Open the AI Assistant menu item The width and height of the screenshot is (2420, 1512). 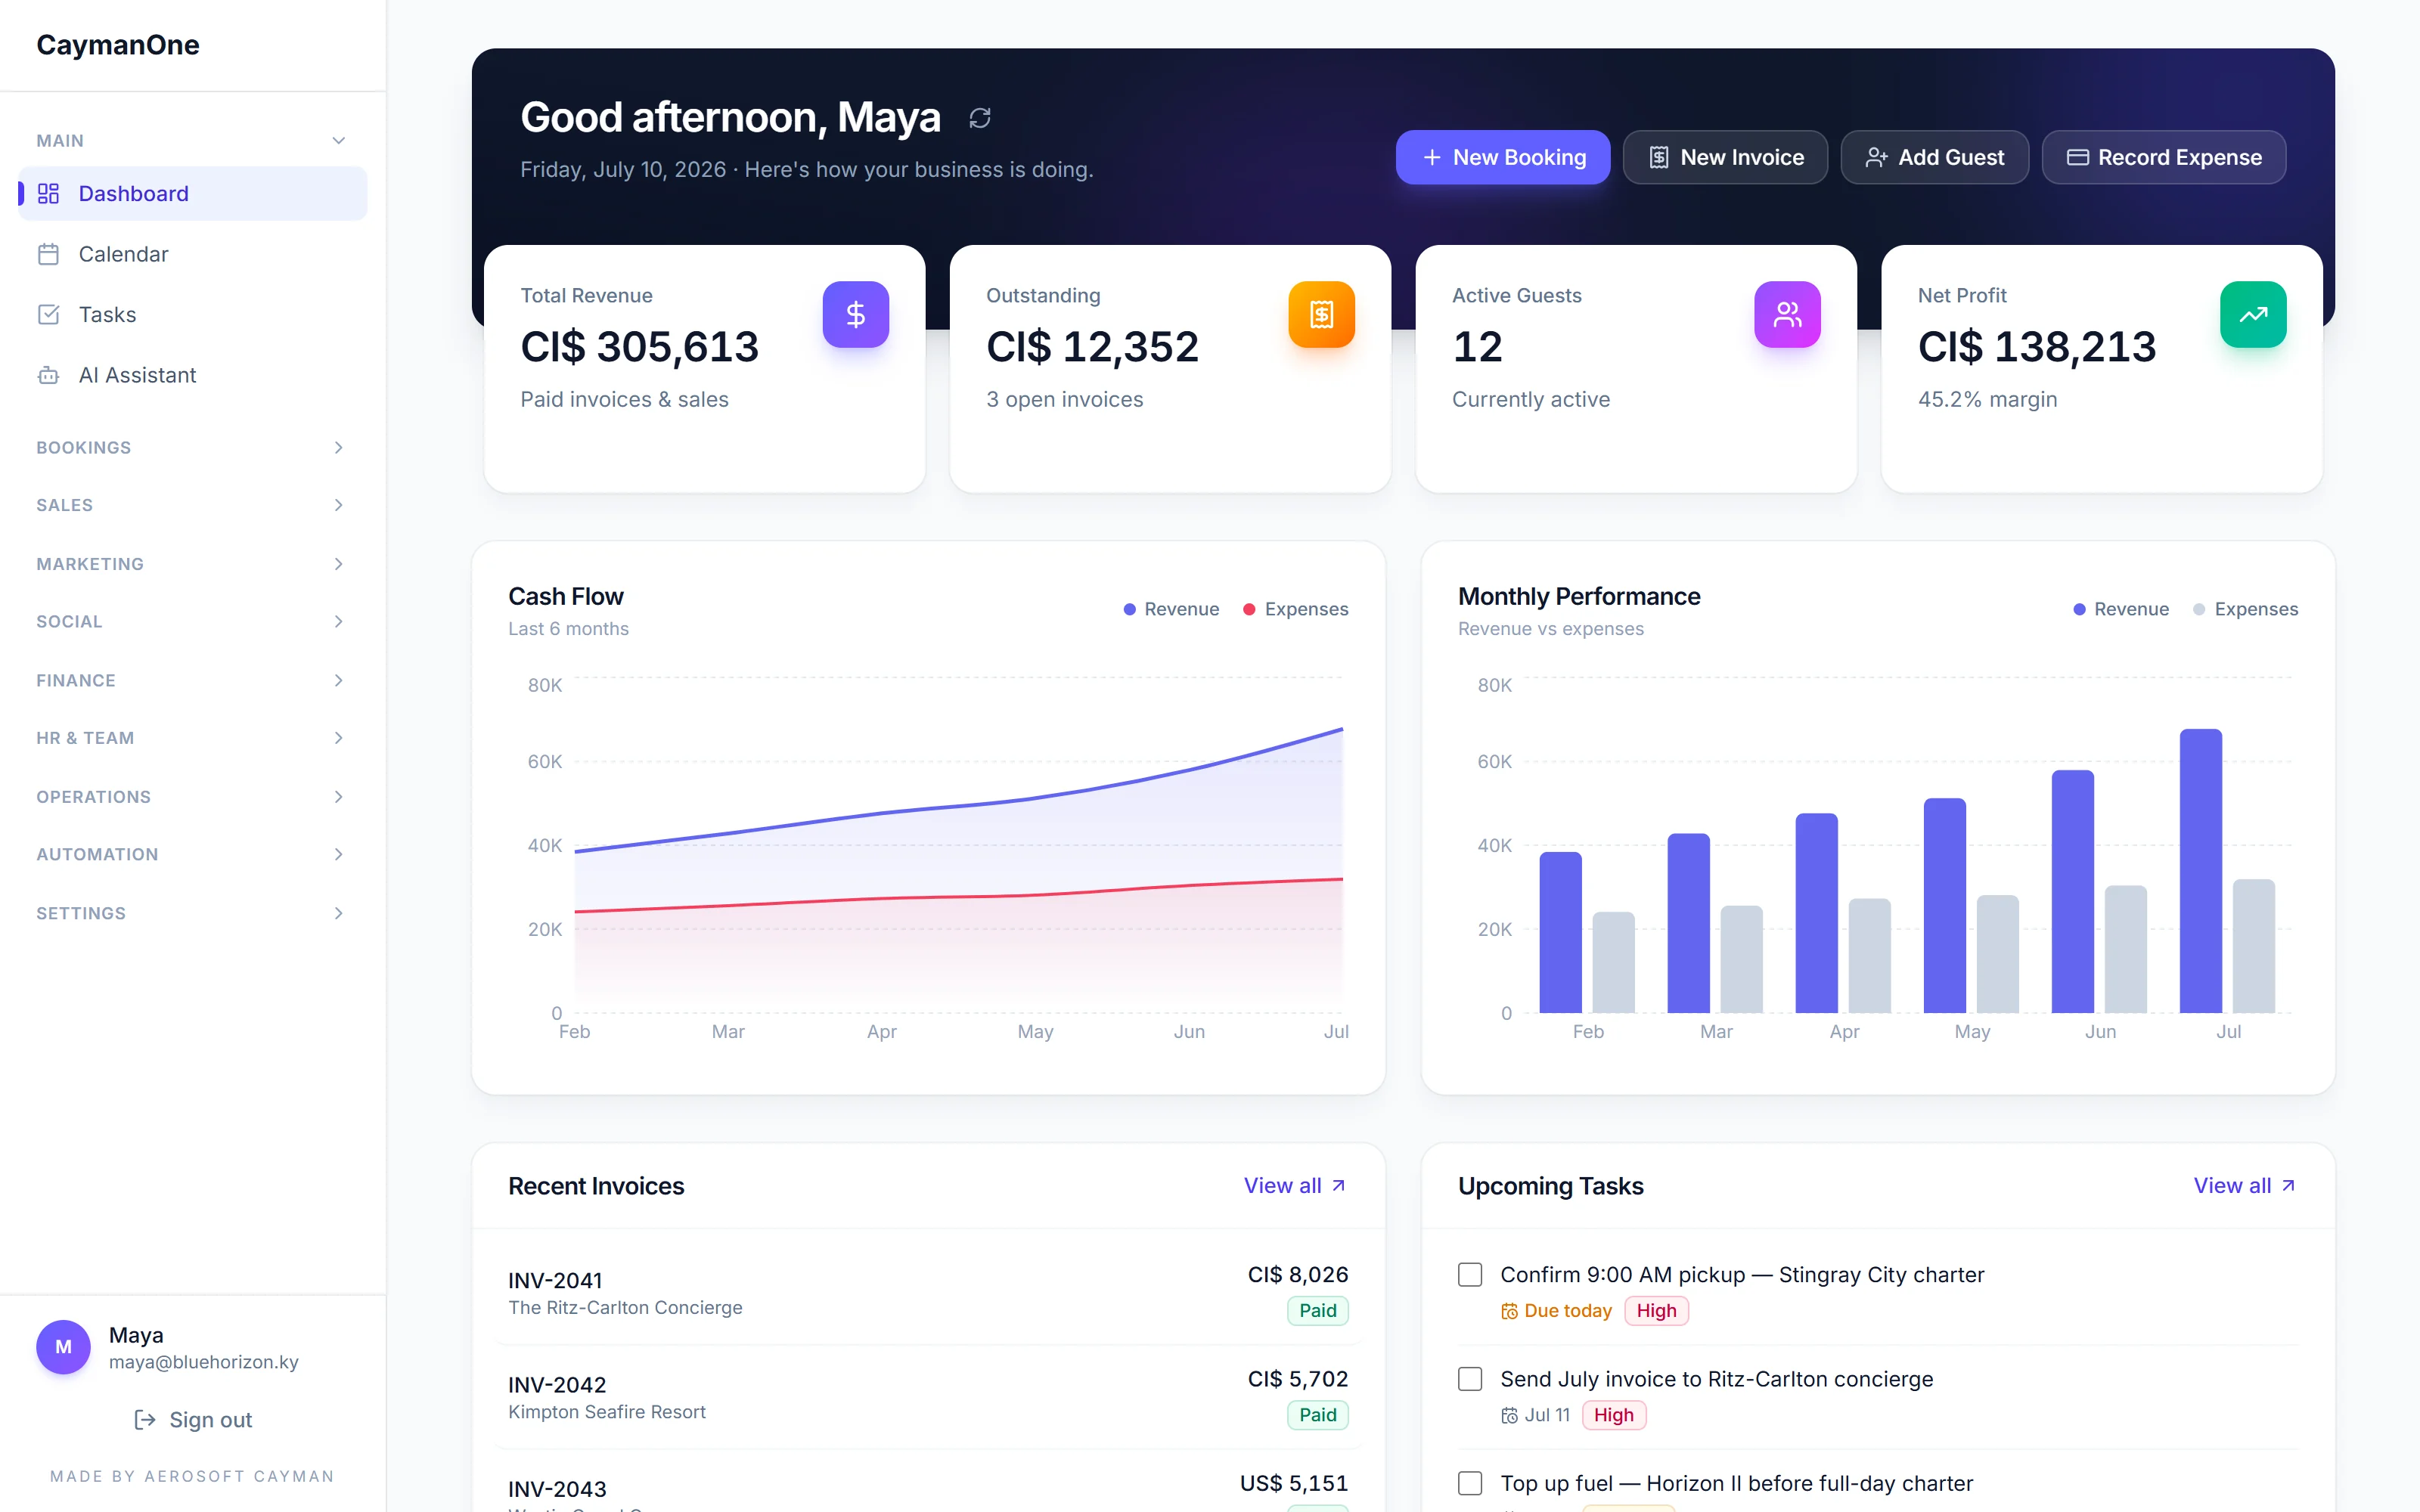pos(192,375)
